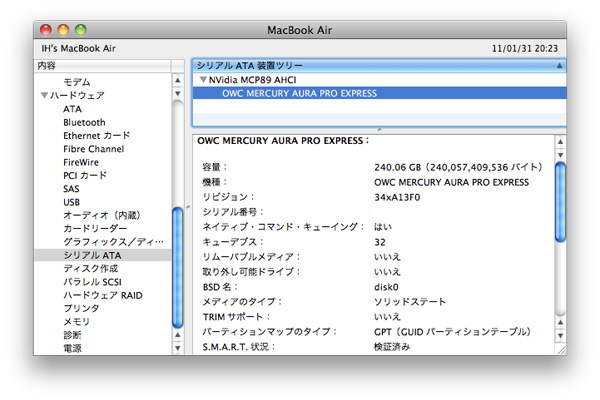The height and width of the screenshot is (400, 600).
Task: Click the BSD name value disk0
Action: click(x=386, y=287)
